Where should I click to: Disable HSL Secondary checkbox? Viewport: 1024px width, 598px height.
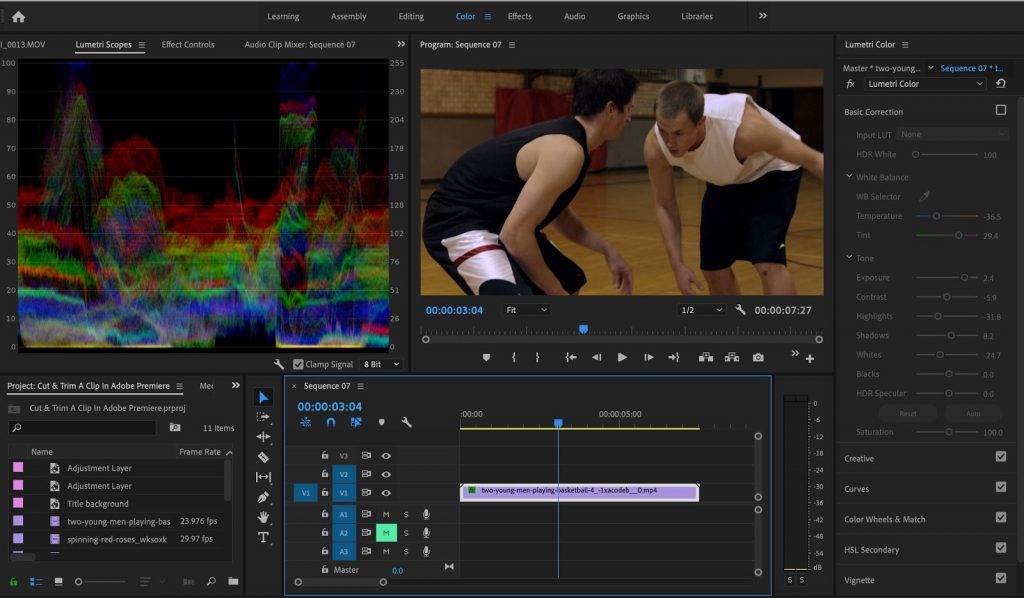click(x=1000, y=548)
